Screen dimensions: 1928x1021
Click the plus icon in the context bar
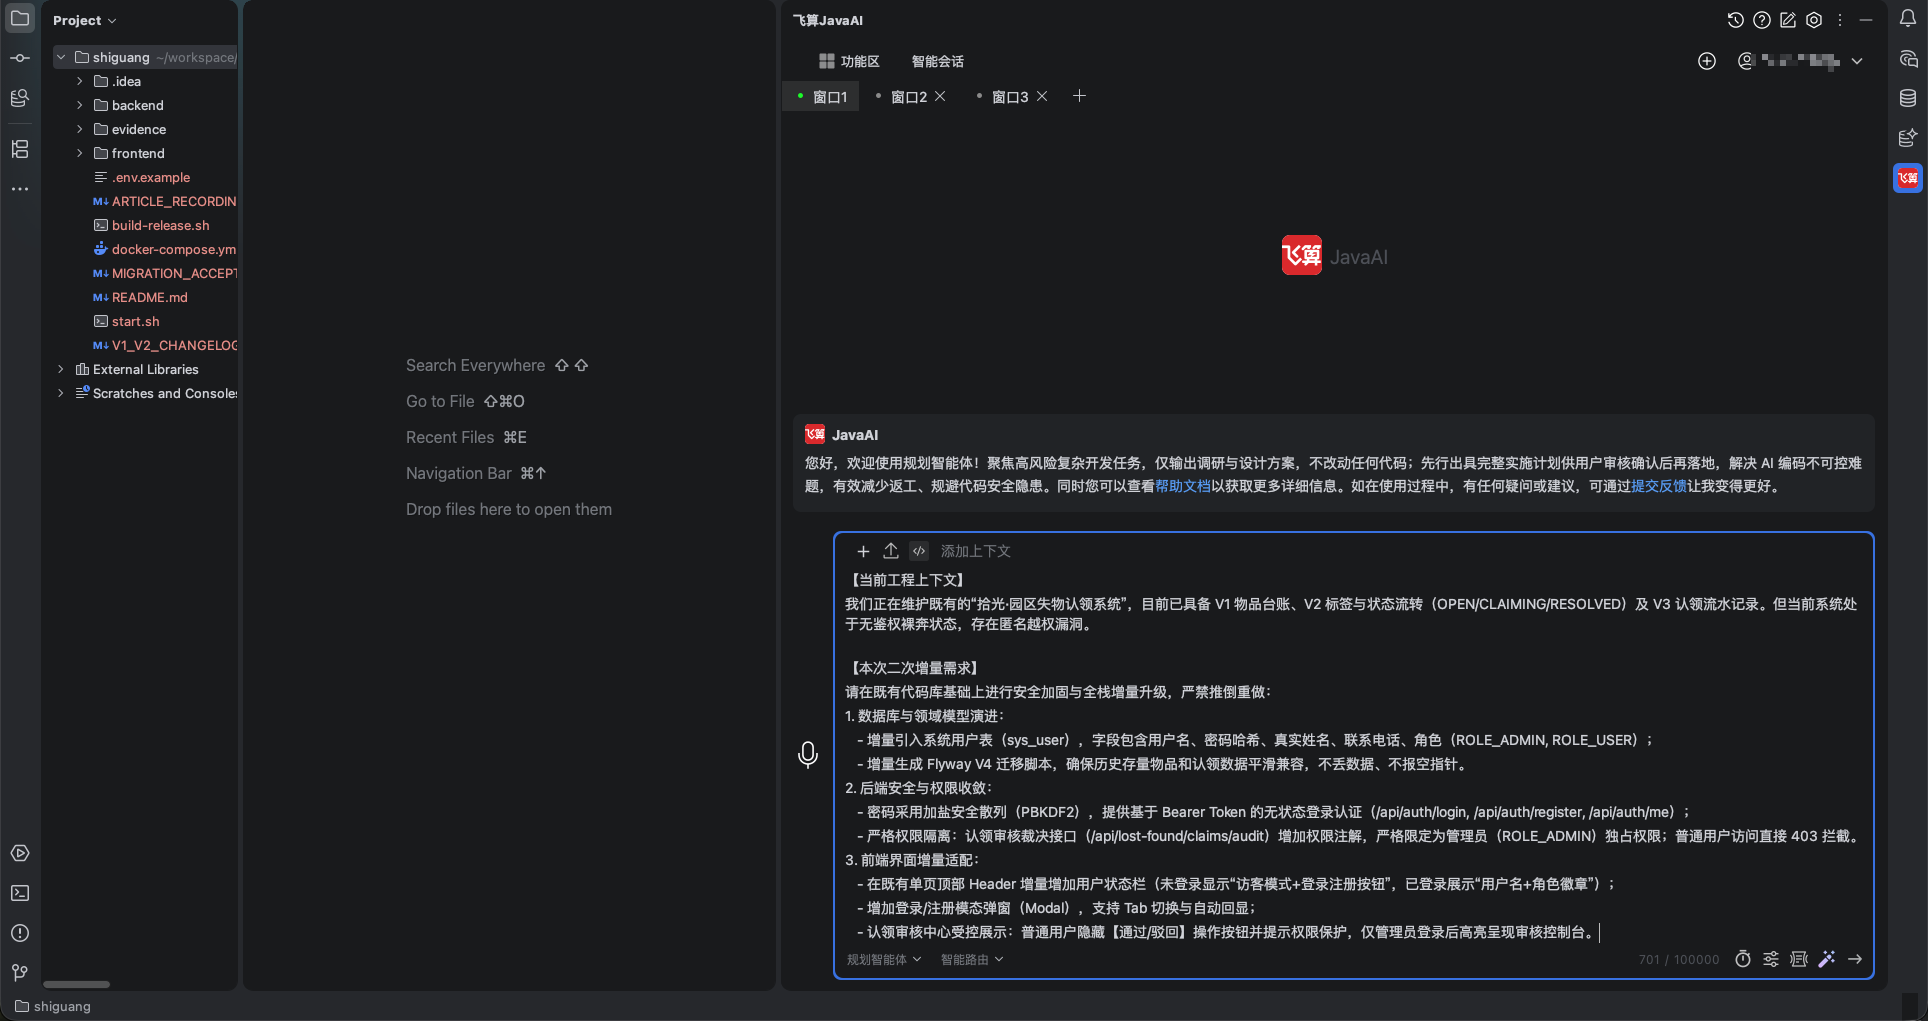tap(863, 551)
